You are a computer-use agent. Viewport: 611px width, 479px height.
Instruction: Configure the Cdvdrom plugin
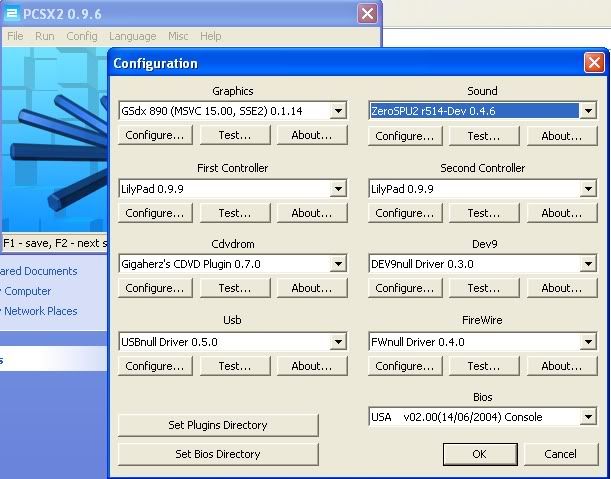tap(155, 288)
